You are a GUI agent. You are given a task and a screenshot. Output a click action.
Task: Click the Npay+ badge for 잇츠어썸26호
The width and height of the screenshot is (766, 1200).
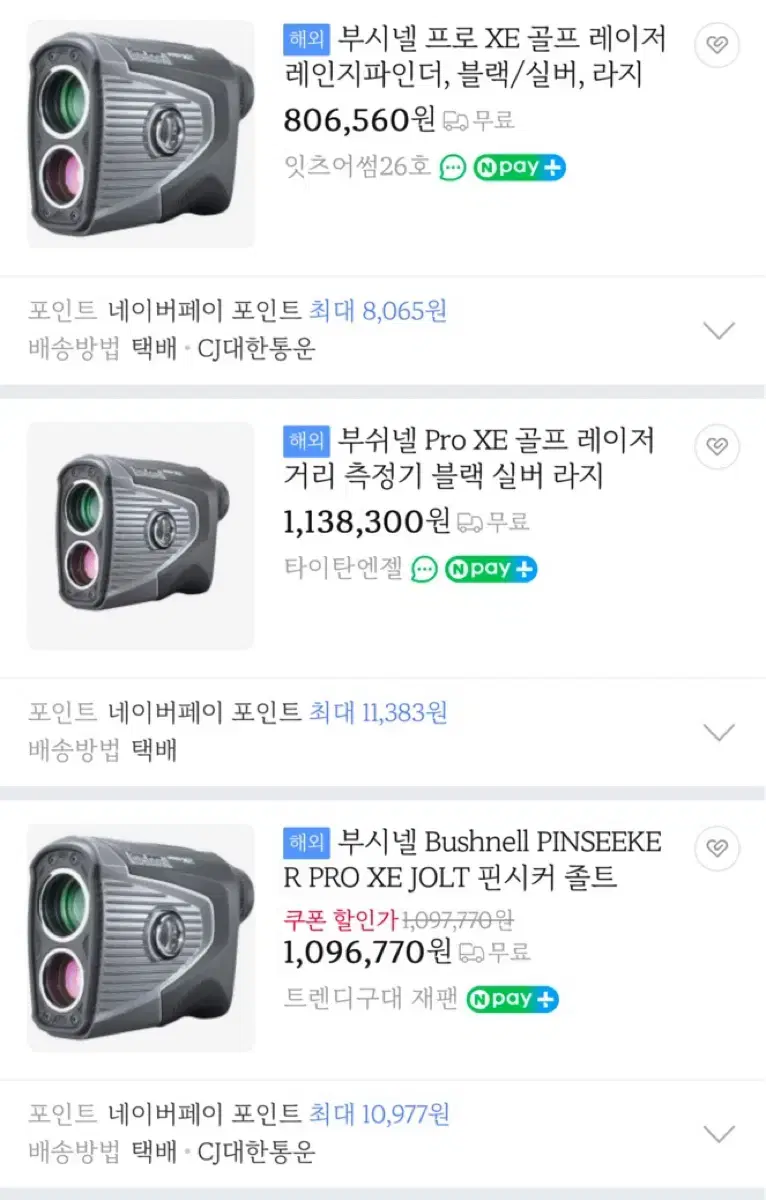tap(519, 168)
